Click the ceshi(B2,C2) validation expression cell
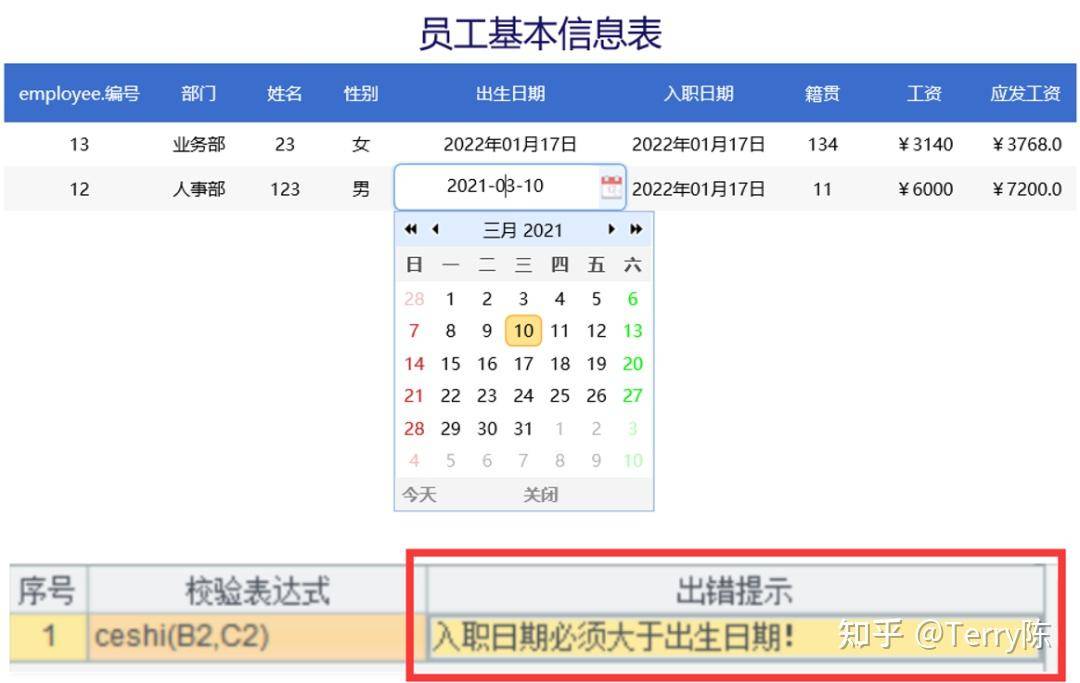The width and height of the screenshot is (1080, 683). [x=256, y=636]
